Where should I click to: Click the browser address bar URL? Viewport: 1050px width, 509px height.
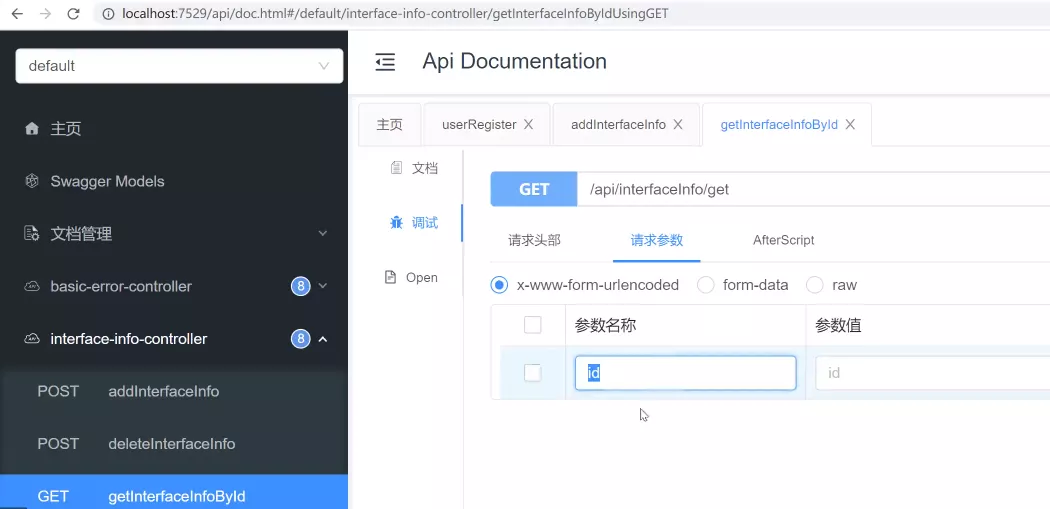coord(395,13)
